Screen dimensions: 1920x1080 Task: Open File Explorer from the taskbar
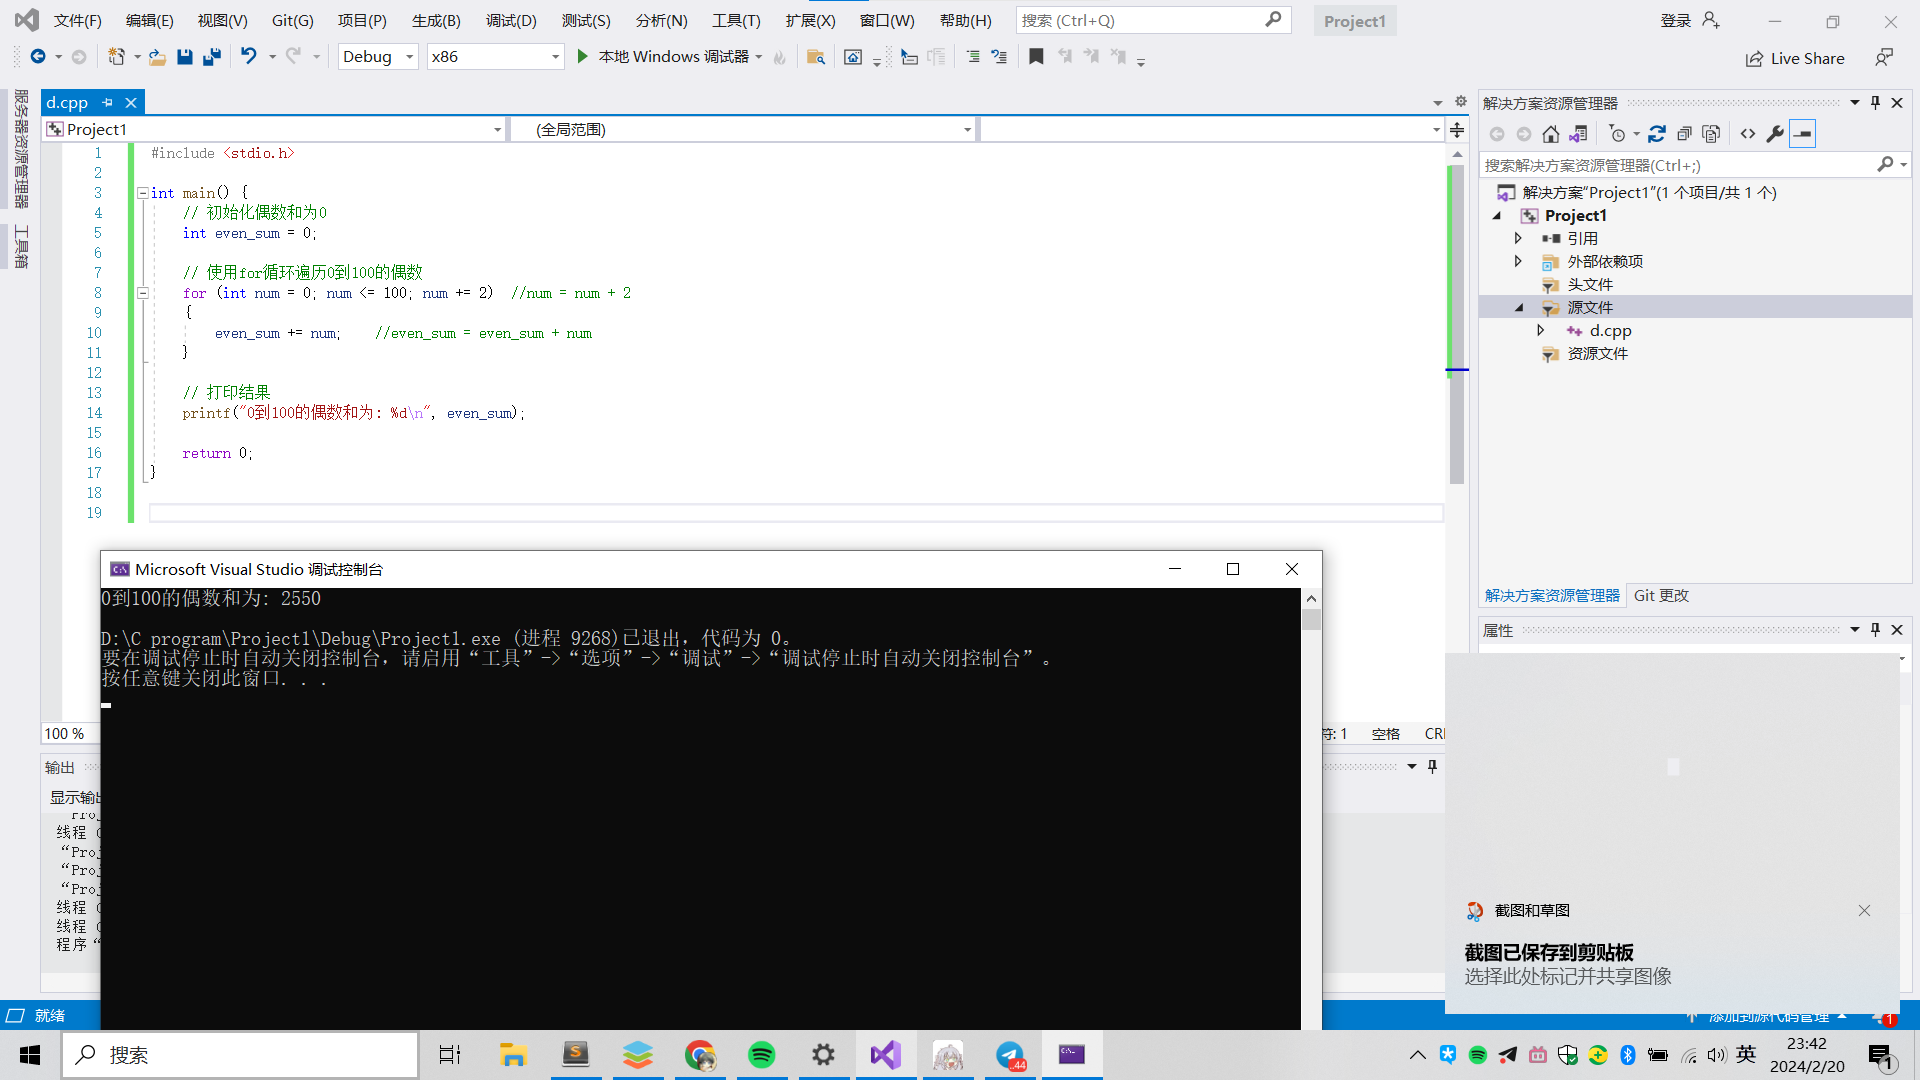(513, 1055)
